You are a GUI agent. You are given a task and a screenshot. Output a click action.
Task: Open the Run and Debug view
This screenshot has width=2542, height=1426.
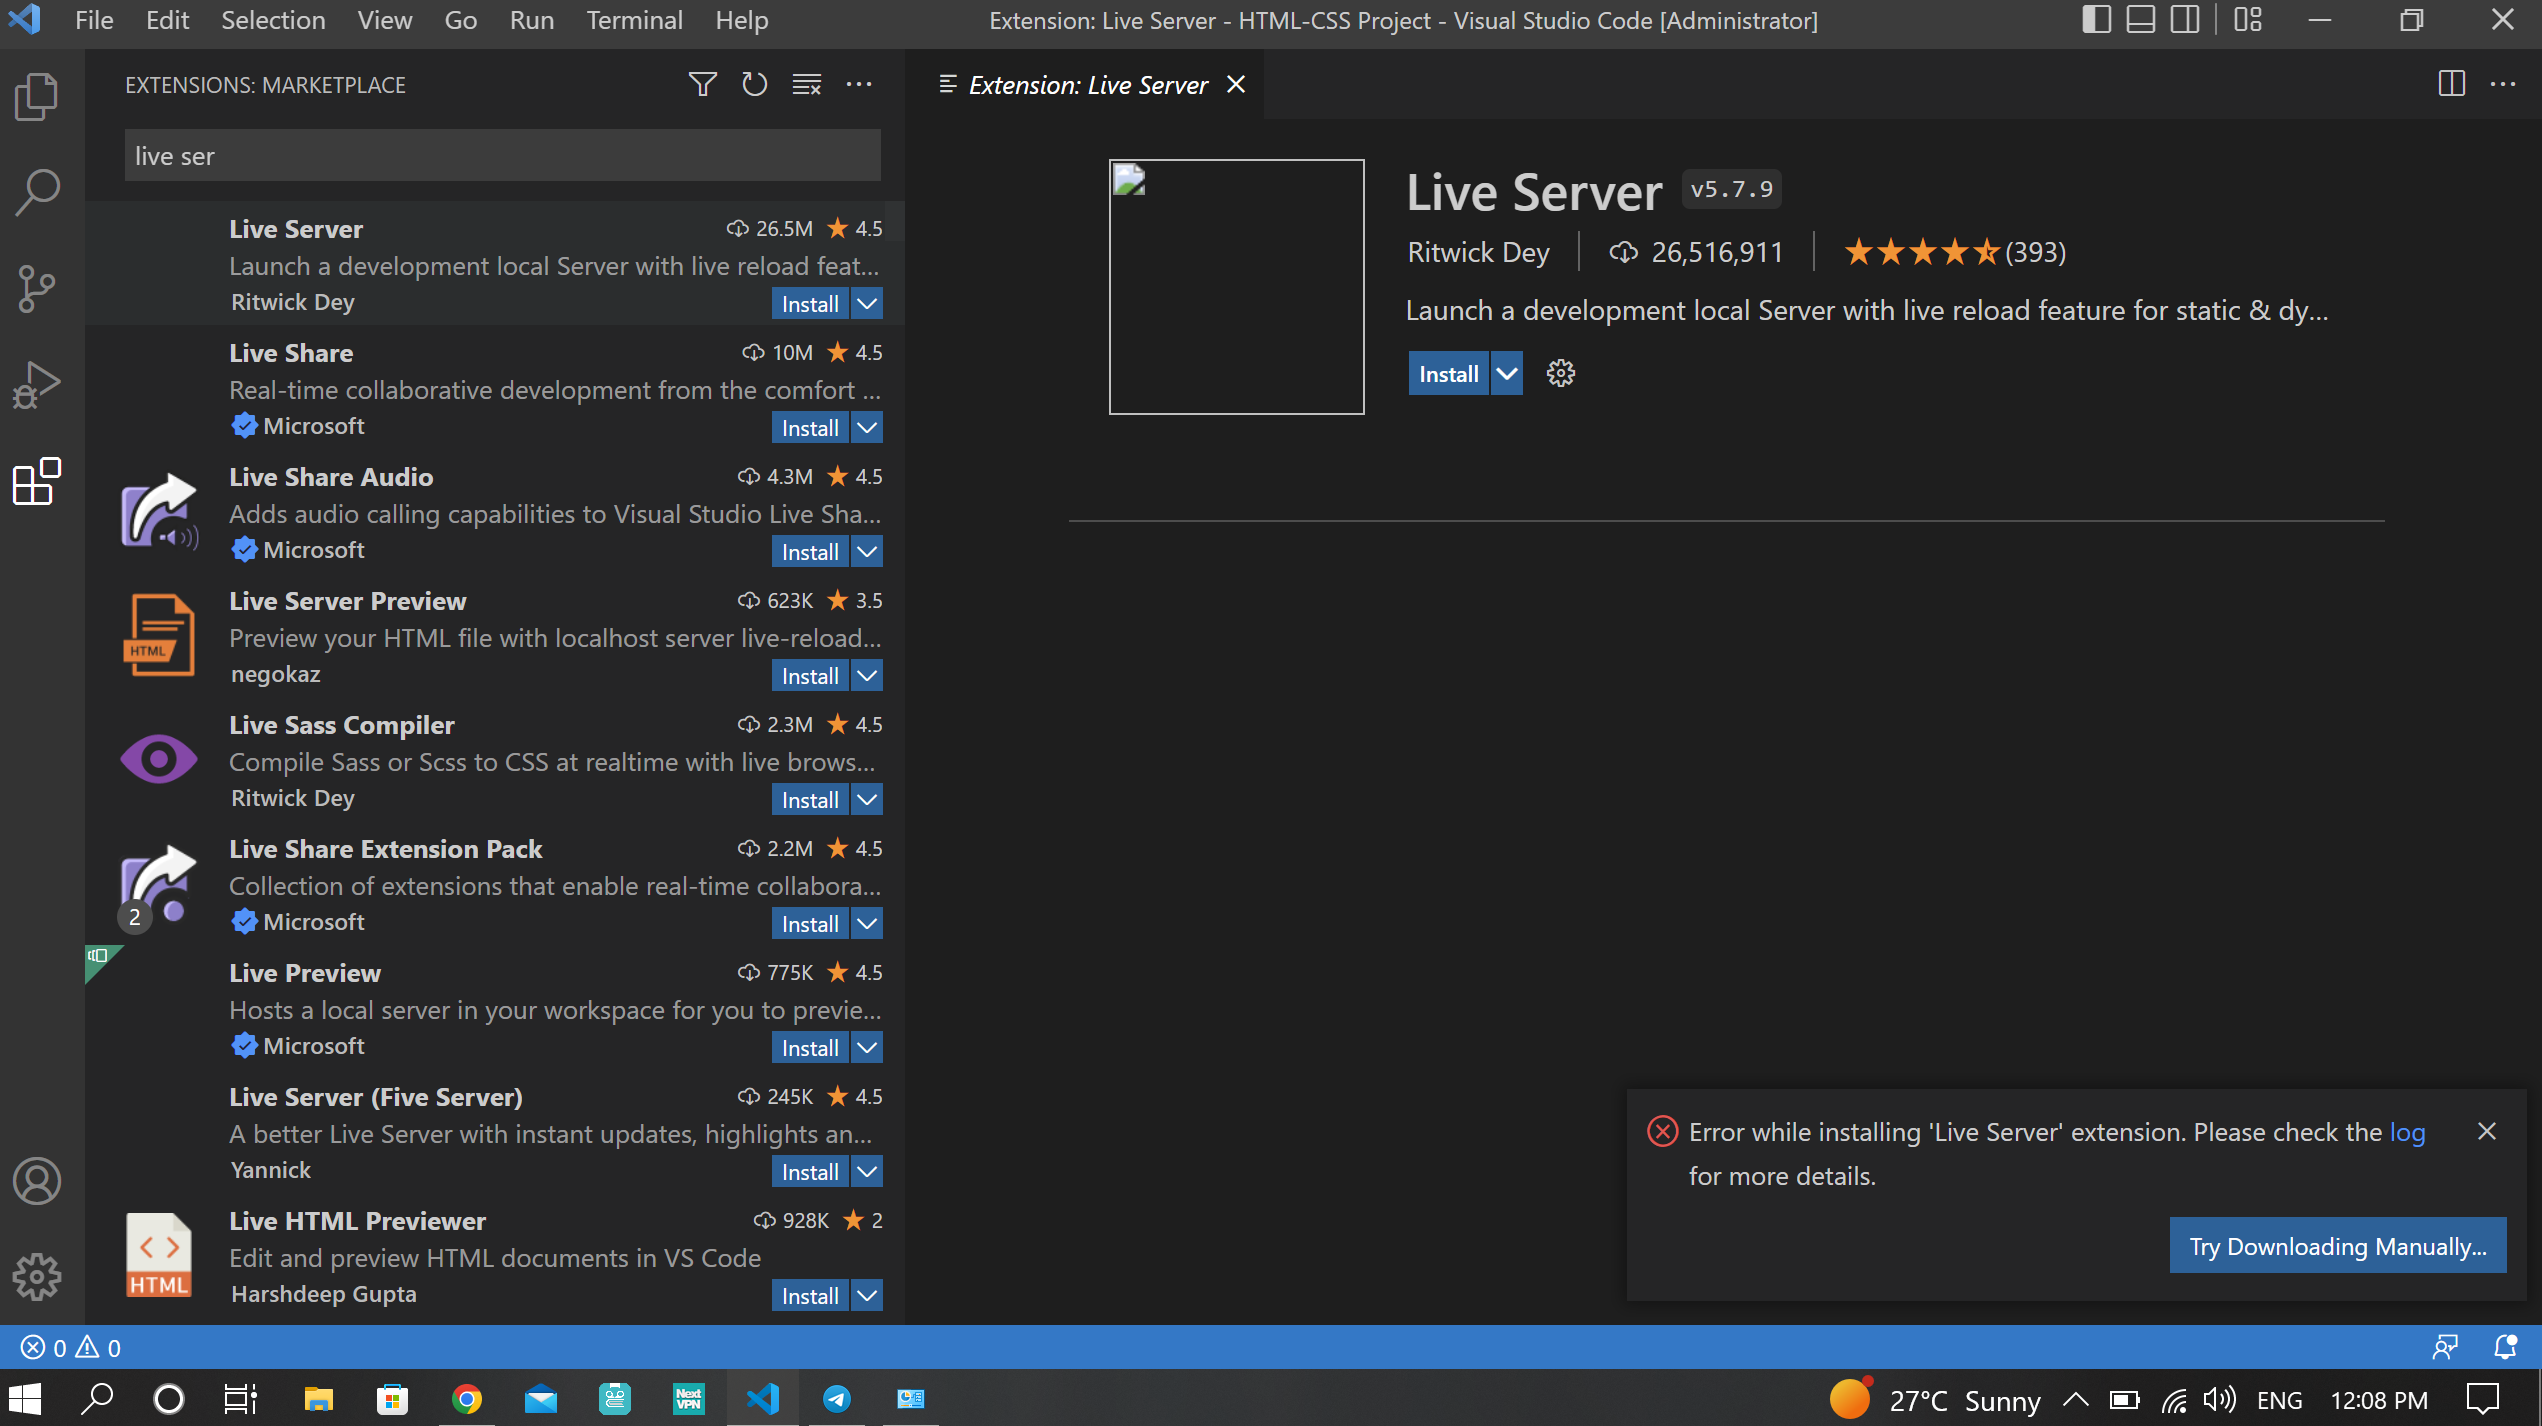pos(37,385)
